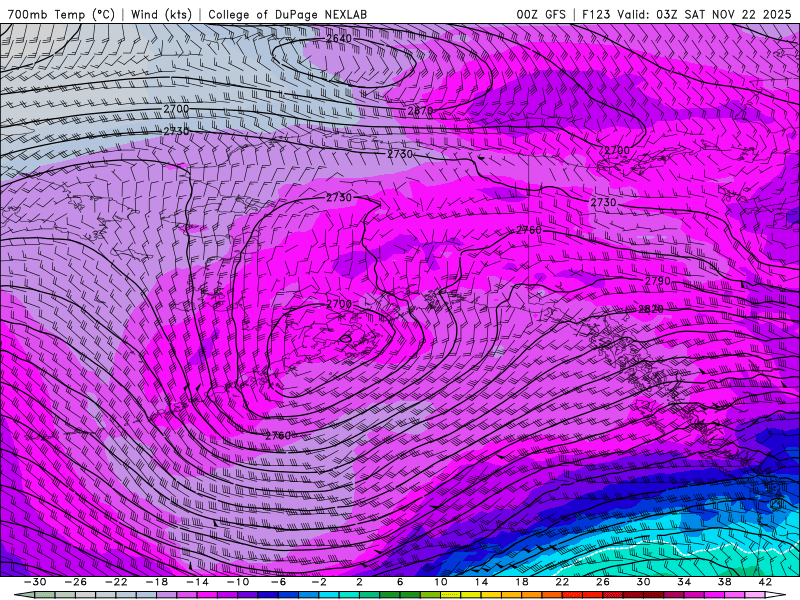Click the 34 tick on the scale
The width and height of the screenshot is (800, 600).
[684, 582]
